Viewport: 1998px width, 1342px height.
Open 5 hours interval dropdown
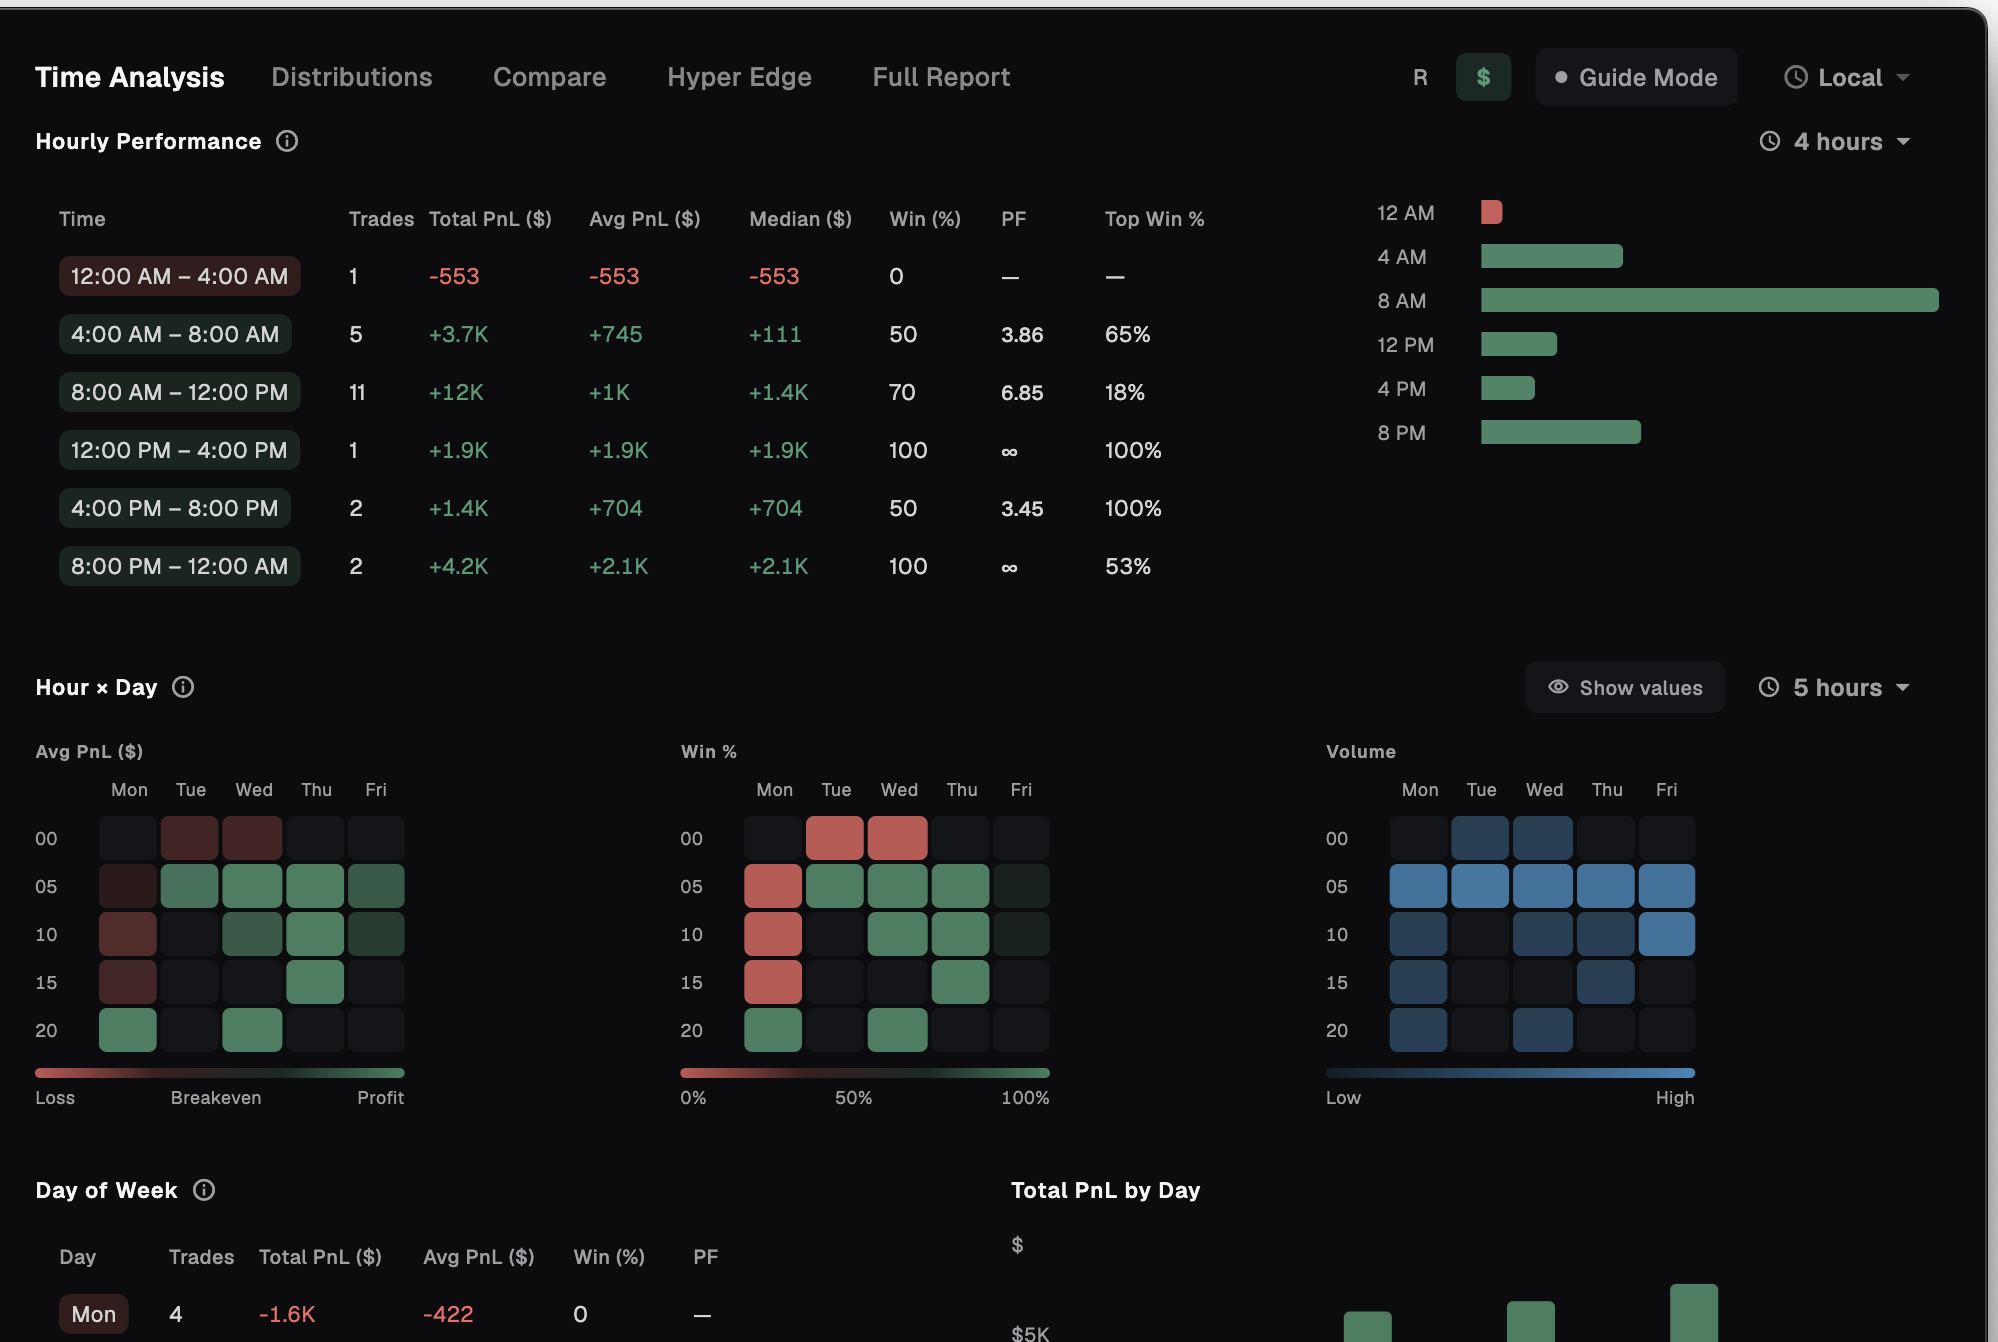coord(1835,687)
